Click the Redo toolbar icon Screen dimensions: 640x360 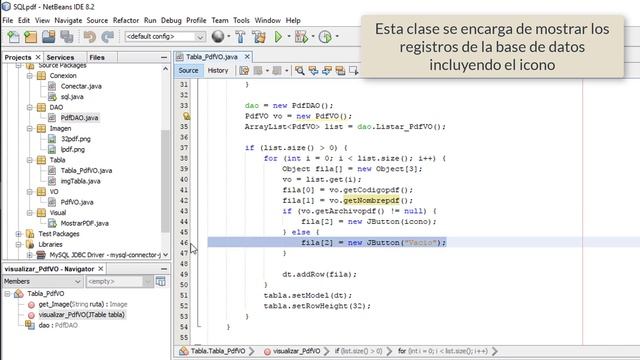click(x=107, y=37)
